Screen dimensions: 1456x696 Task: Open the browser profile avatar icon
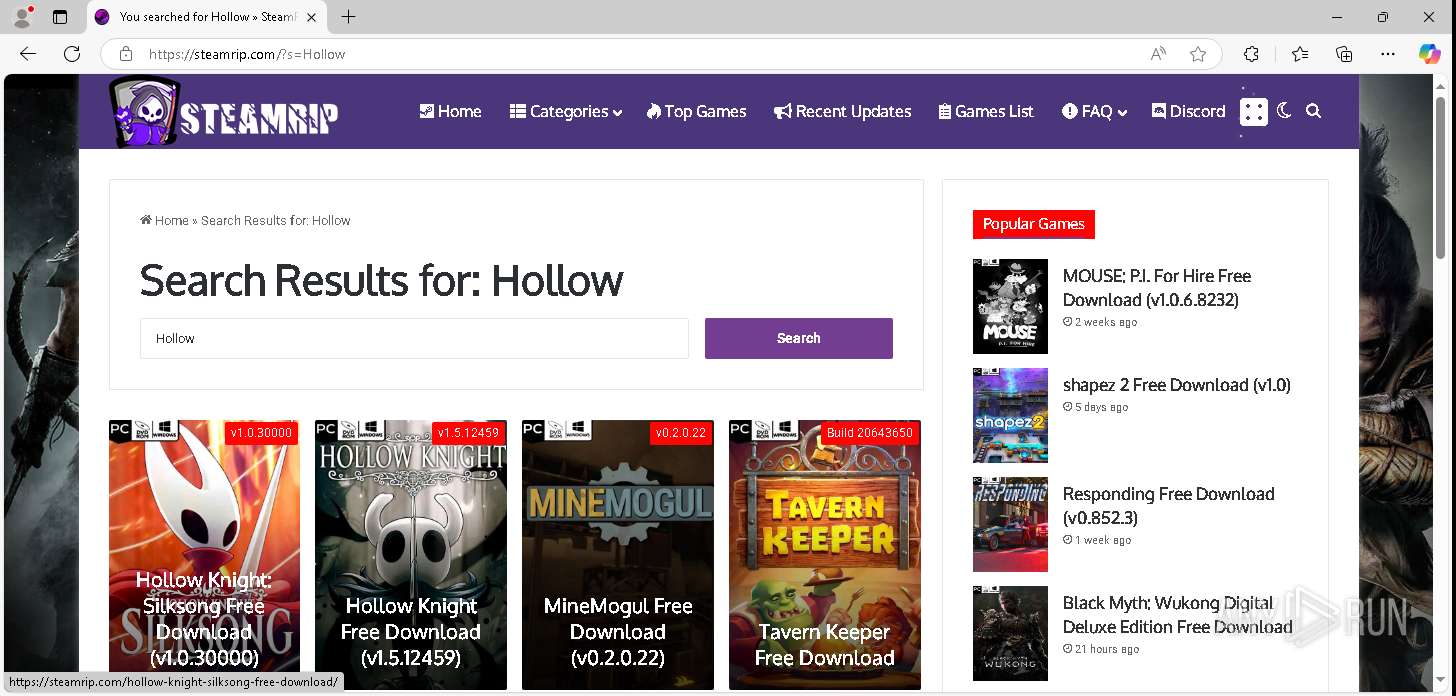(22, 16)
